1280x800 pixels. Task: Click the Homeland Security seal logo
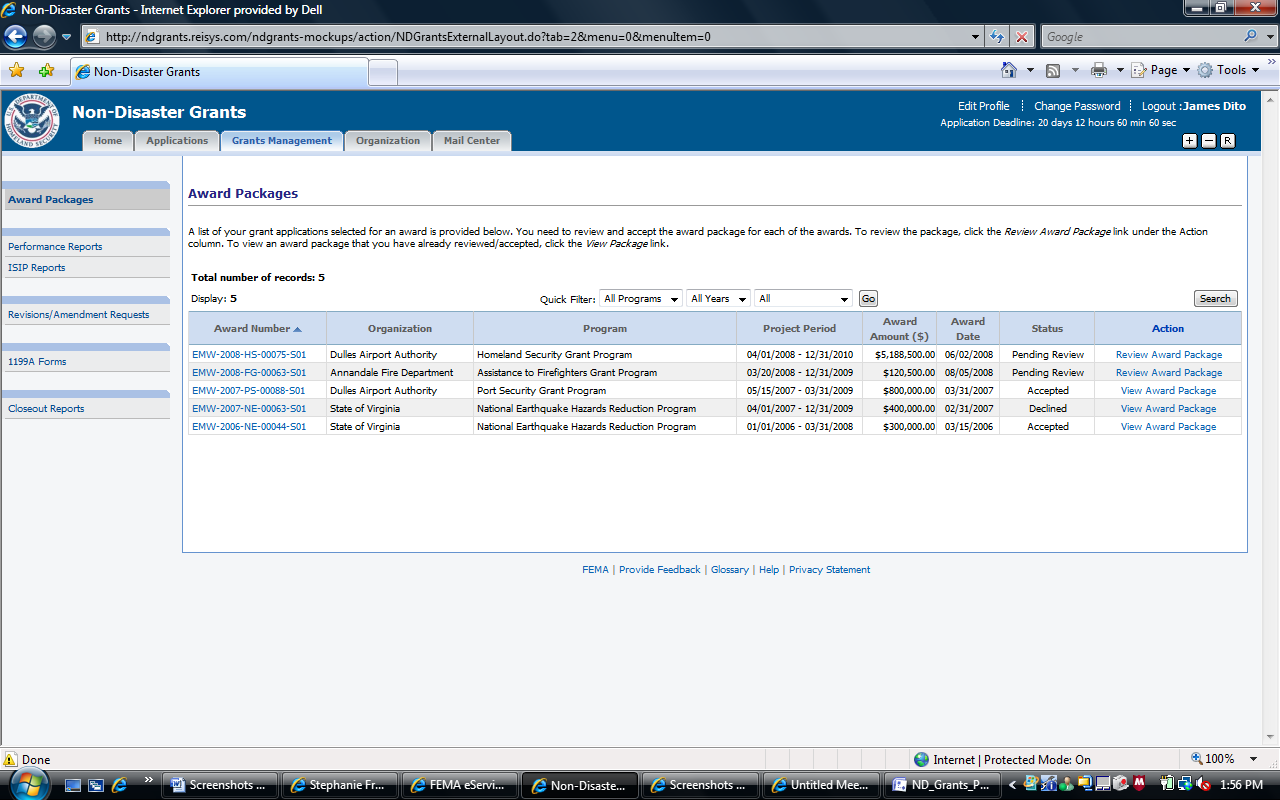point(33,122)
